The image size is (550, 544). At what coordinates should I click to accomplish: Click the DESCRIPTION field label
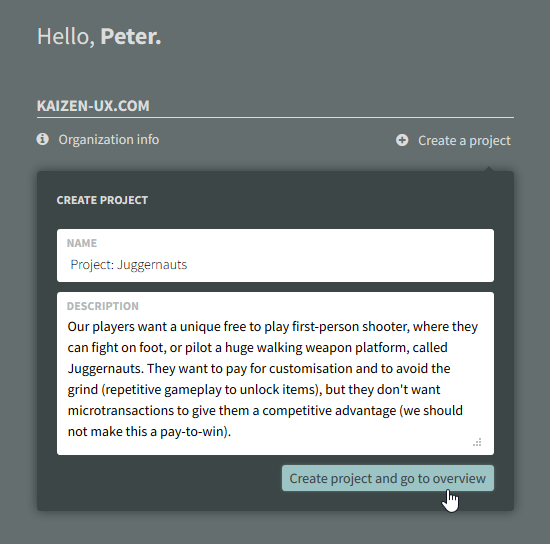click(103, 306)
